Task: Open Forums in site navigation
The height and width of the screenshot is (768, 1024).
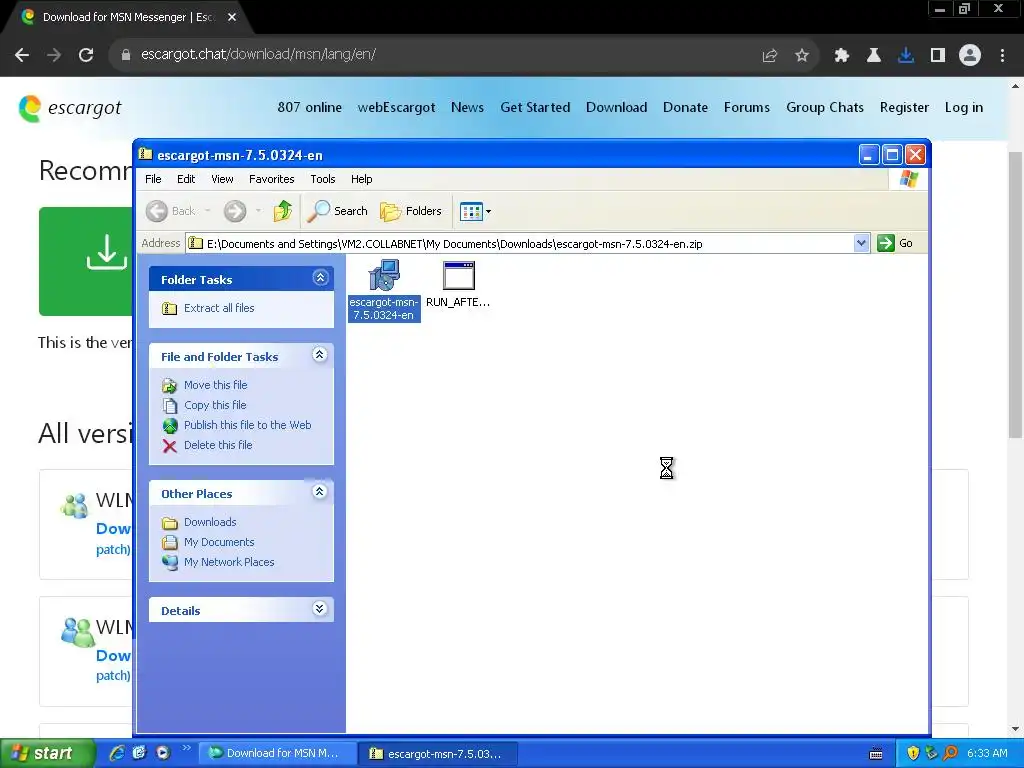Action: (x=746, y=107)
